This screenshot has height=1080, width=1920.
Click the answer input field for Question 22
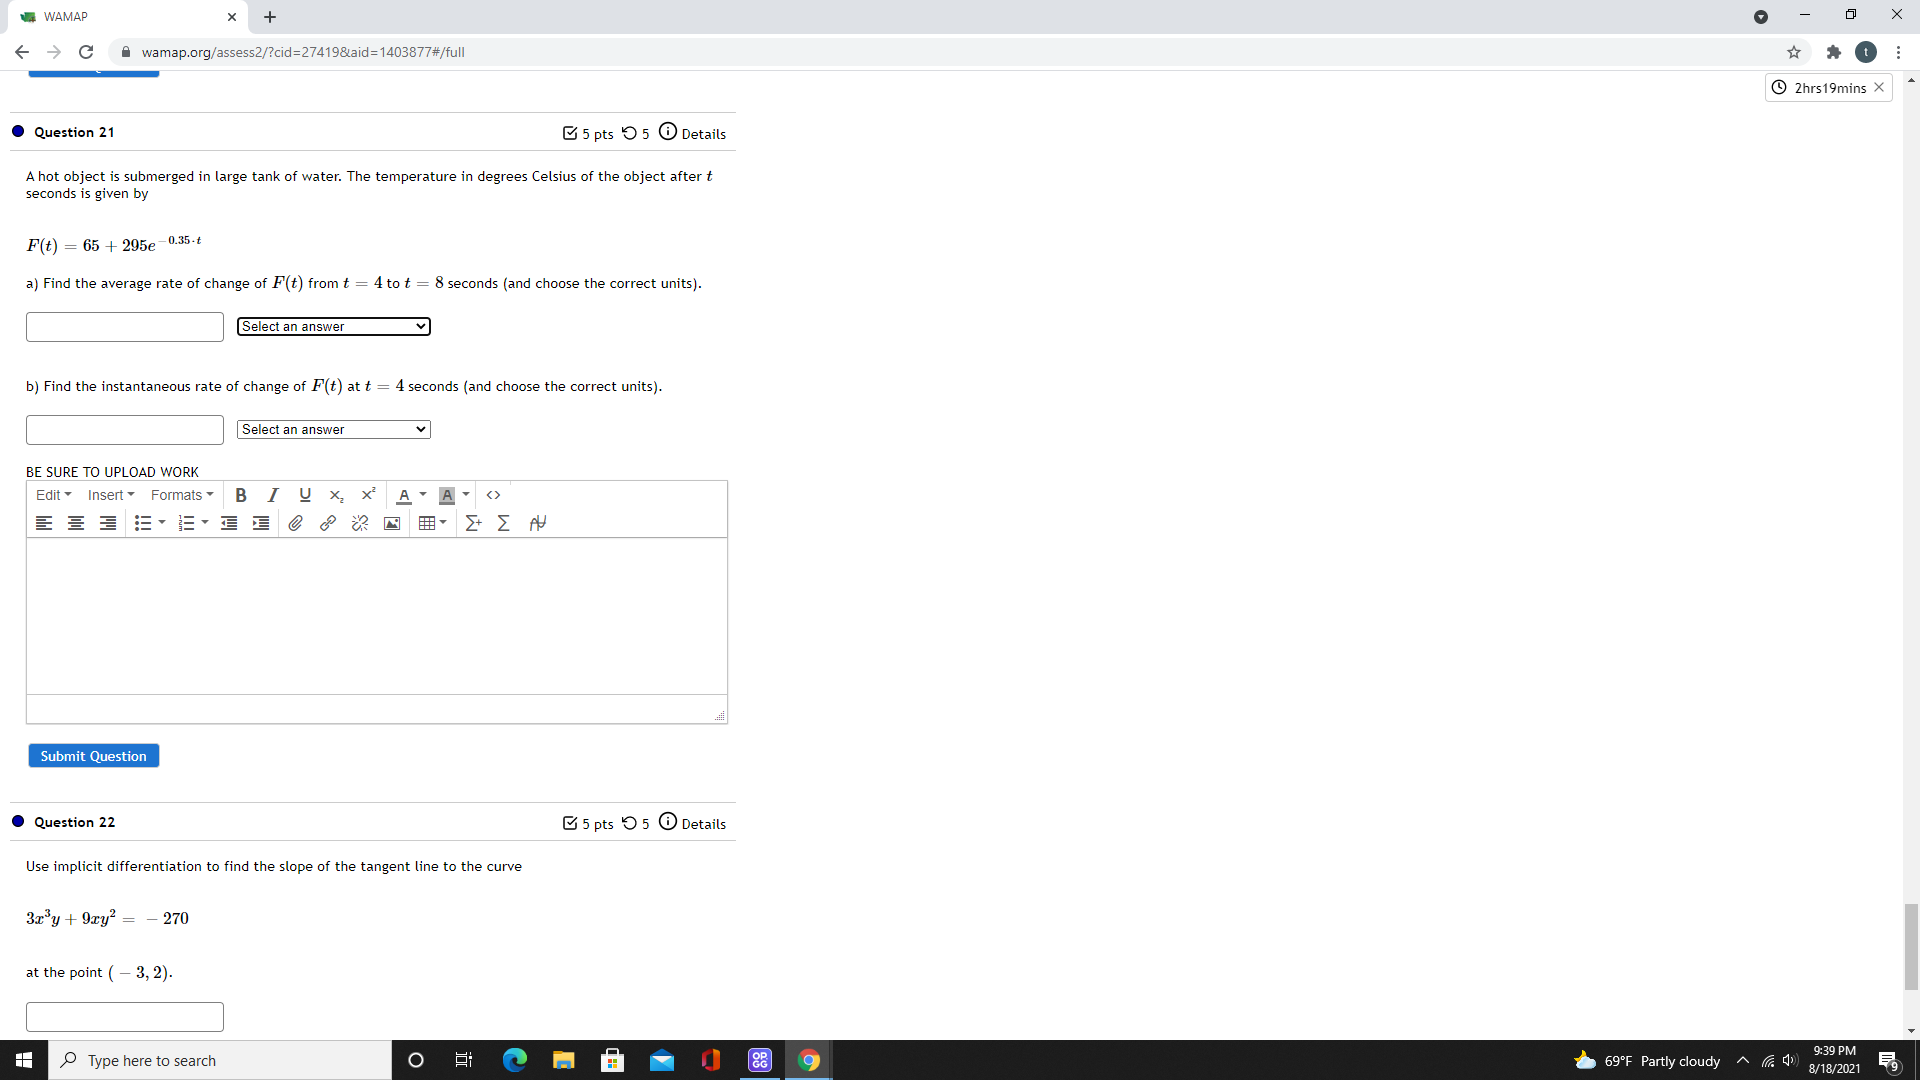(124, 1016)
